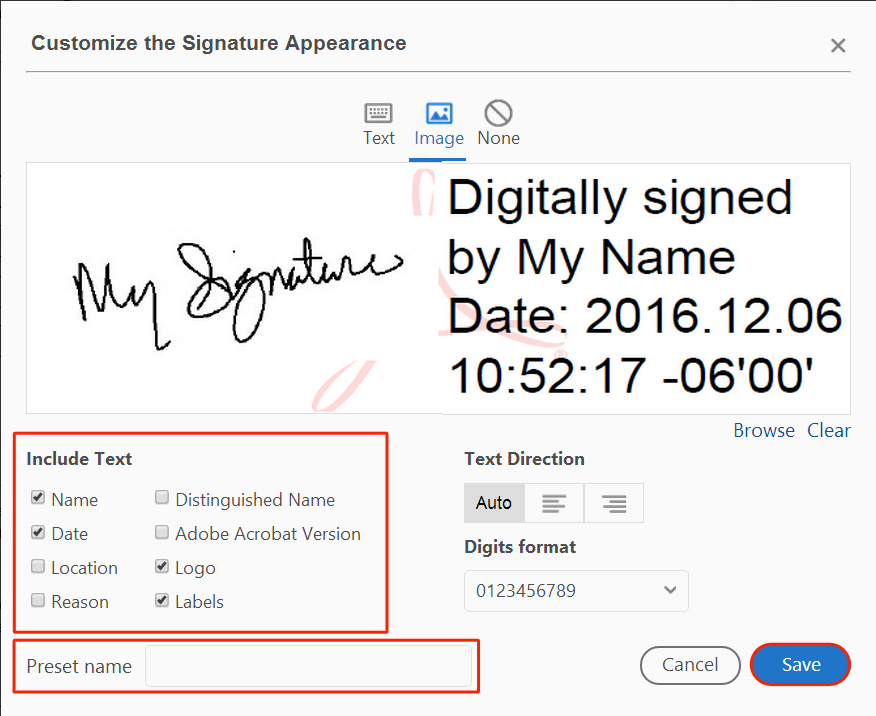876x716 pixels.
Task: Disable the Logo checkbox
Action: tap(162, 566)
